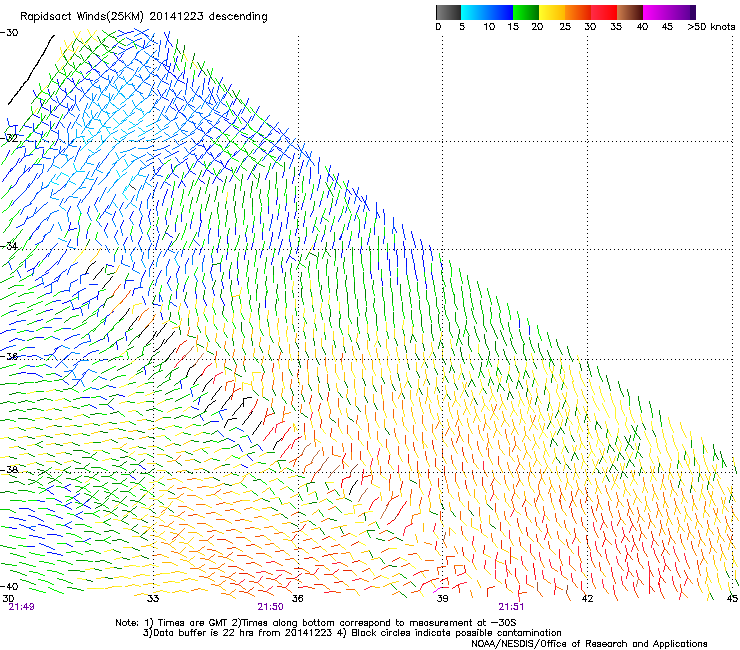Select the yellow 20-25 knots legend segment
This screenshot has height=650, width=740.
click(x=552, y=12)
